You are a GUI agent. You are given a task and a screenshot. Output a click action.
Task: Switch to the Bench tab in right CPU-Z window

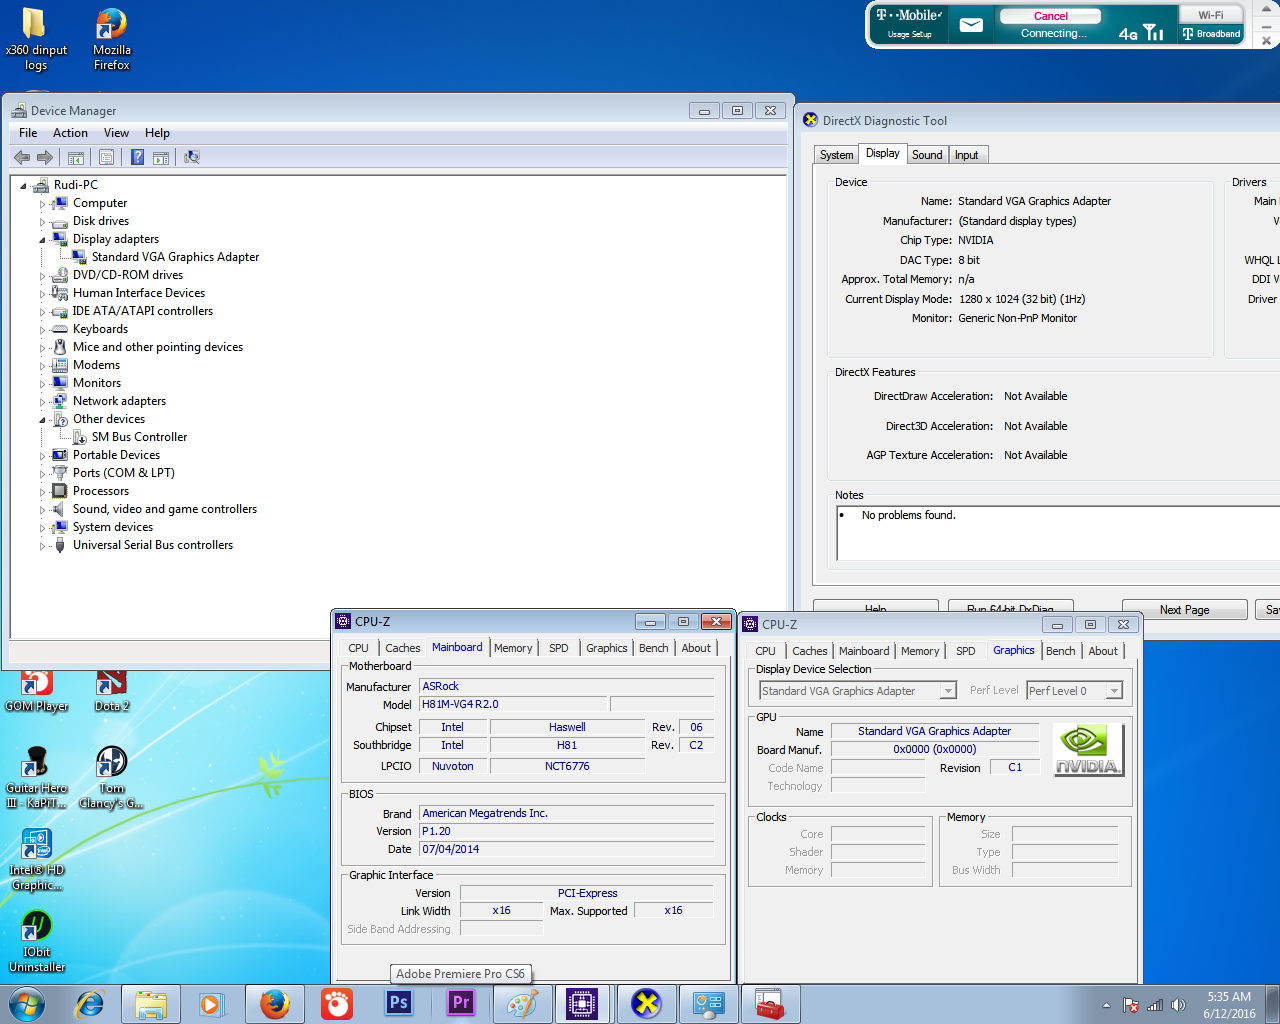pos(1060,651)
